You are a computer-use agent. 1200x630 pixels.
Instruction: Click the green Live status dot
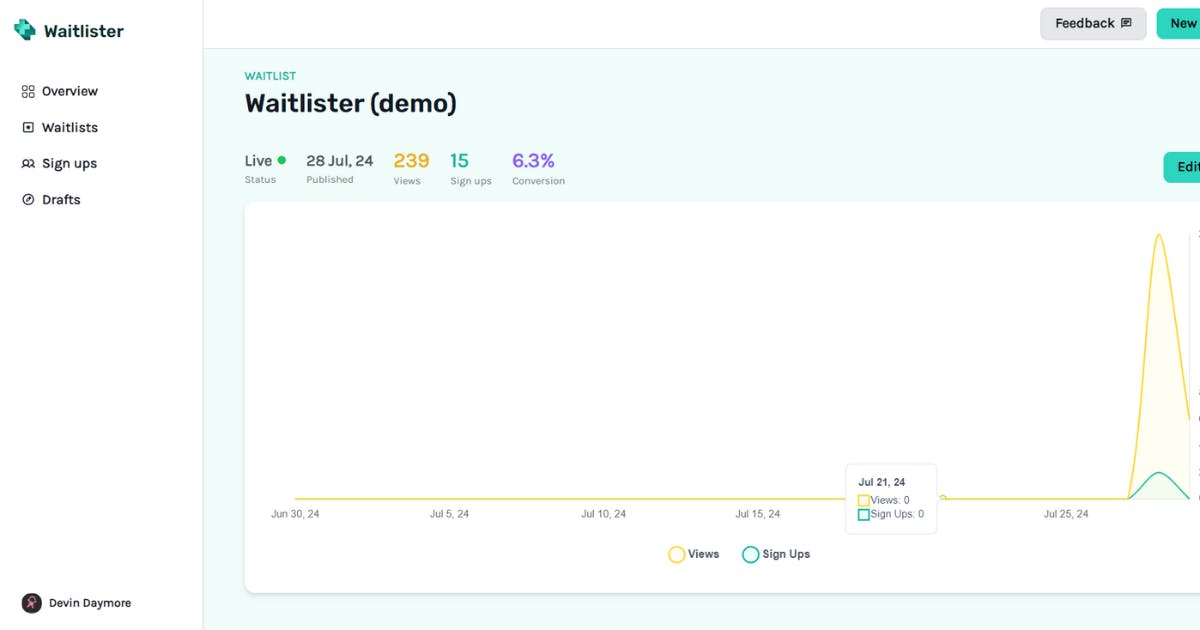point(282,160)
